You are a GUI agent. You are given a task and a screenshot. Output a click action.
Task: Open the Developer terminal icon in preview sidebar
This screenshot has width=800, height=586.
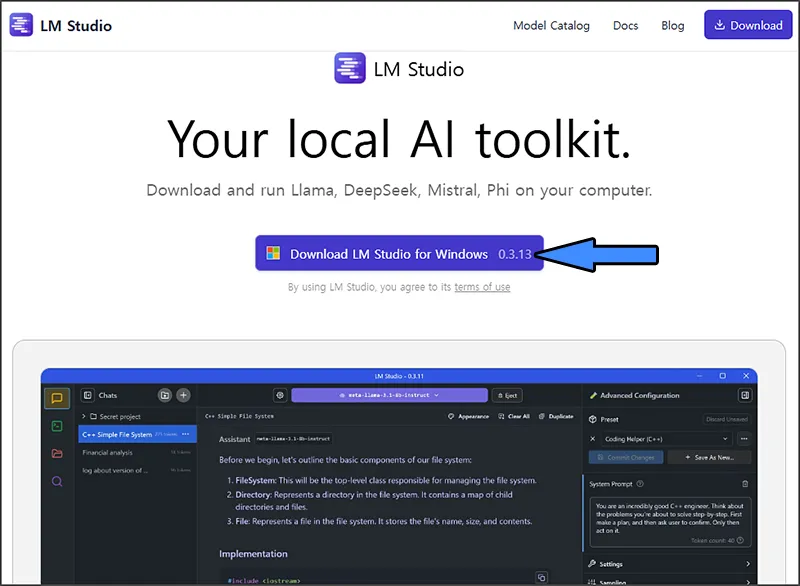[x=57, y=426]
